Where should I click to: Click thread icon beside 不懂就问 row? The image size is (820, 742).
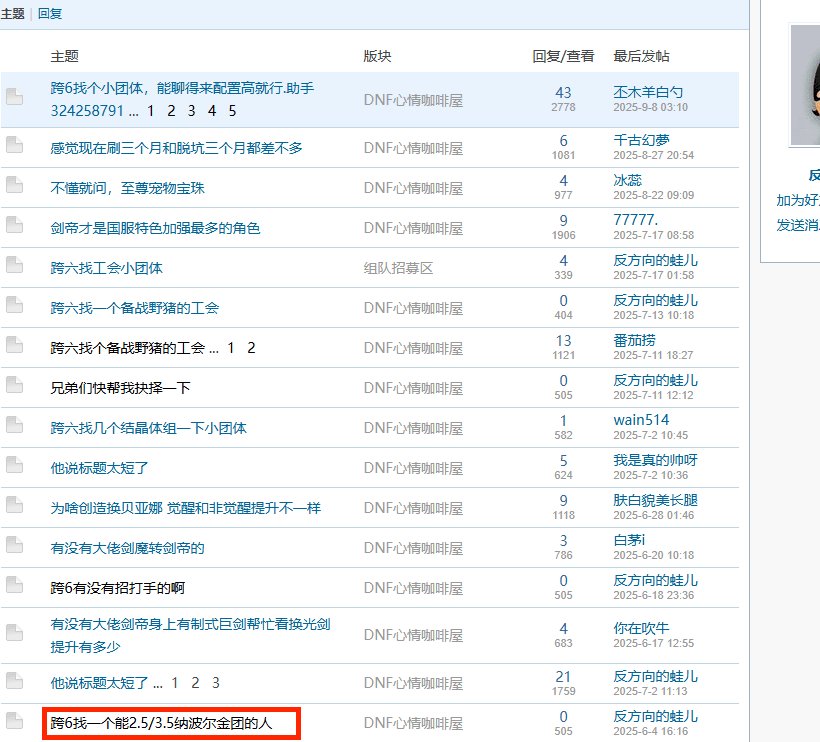pos(14,185)
